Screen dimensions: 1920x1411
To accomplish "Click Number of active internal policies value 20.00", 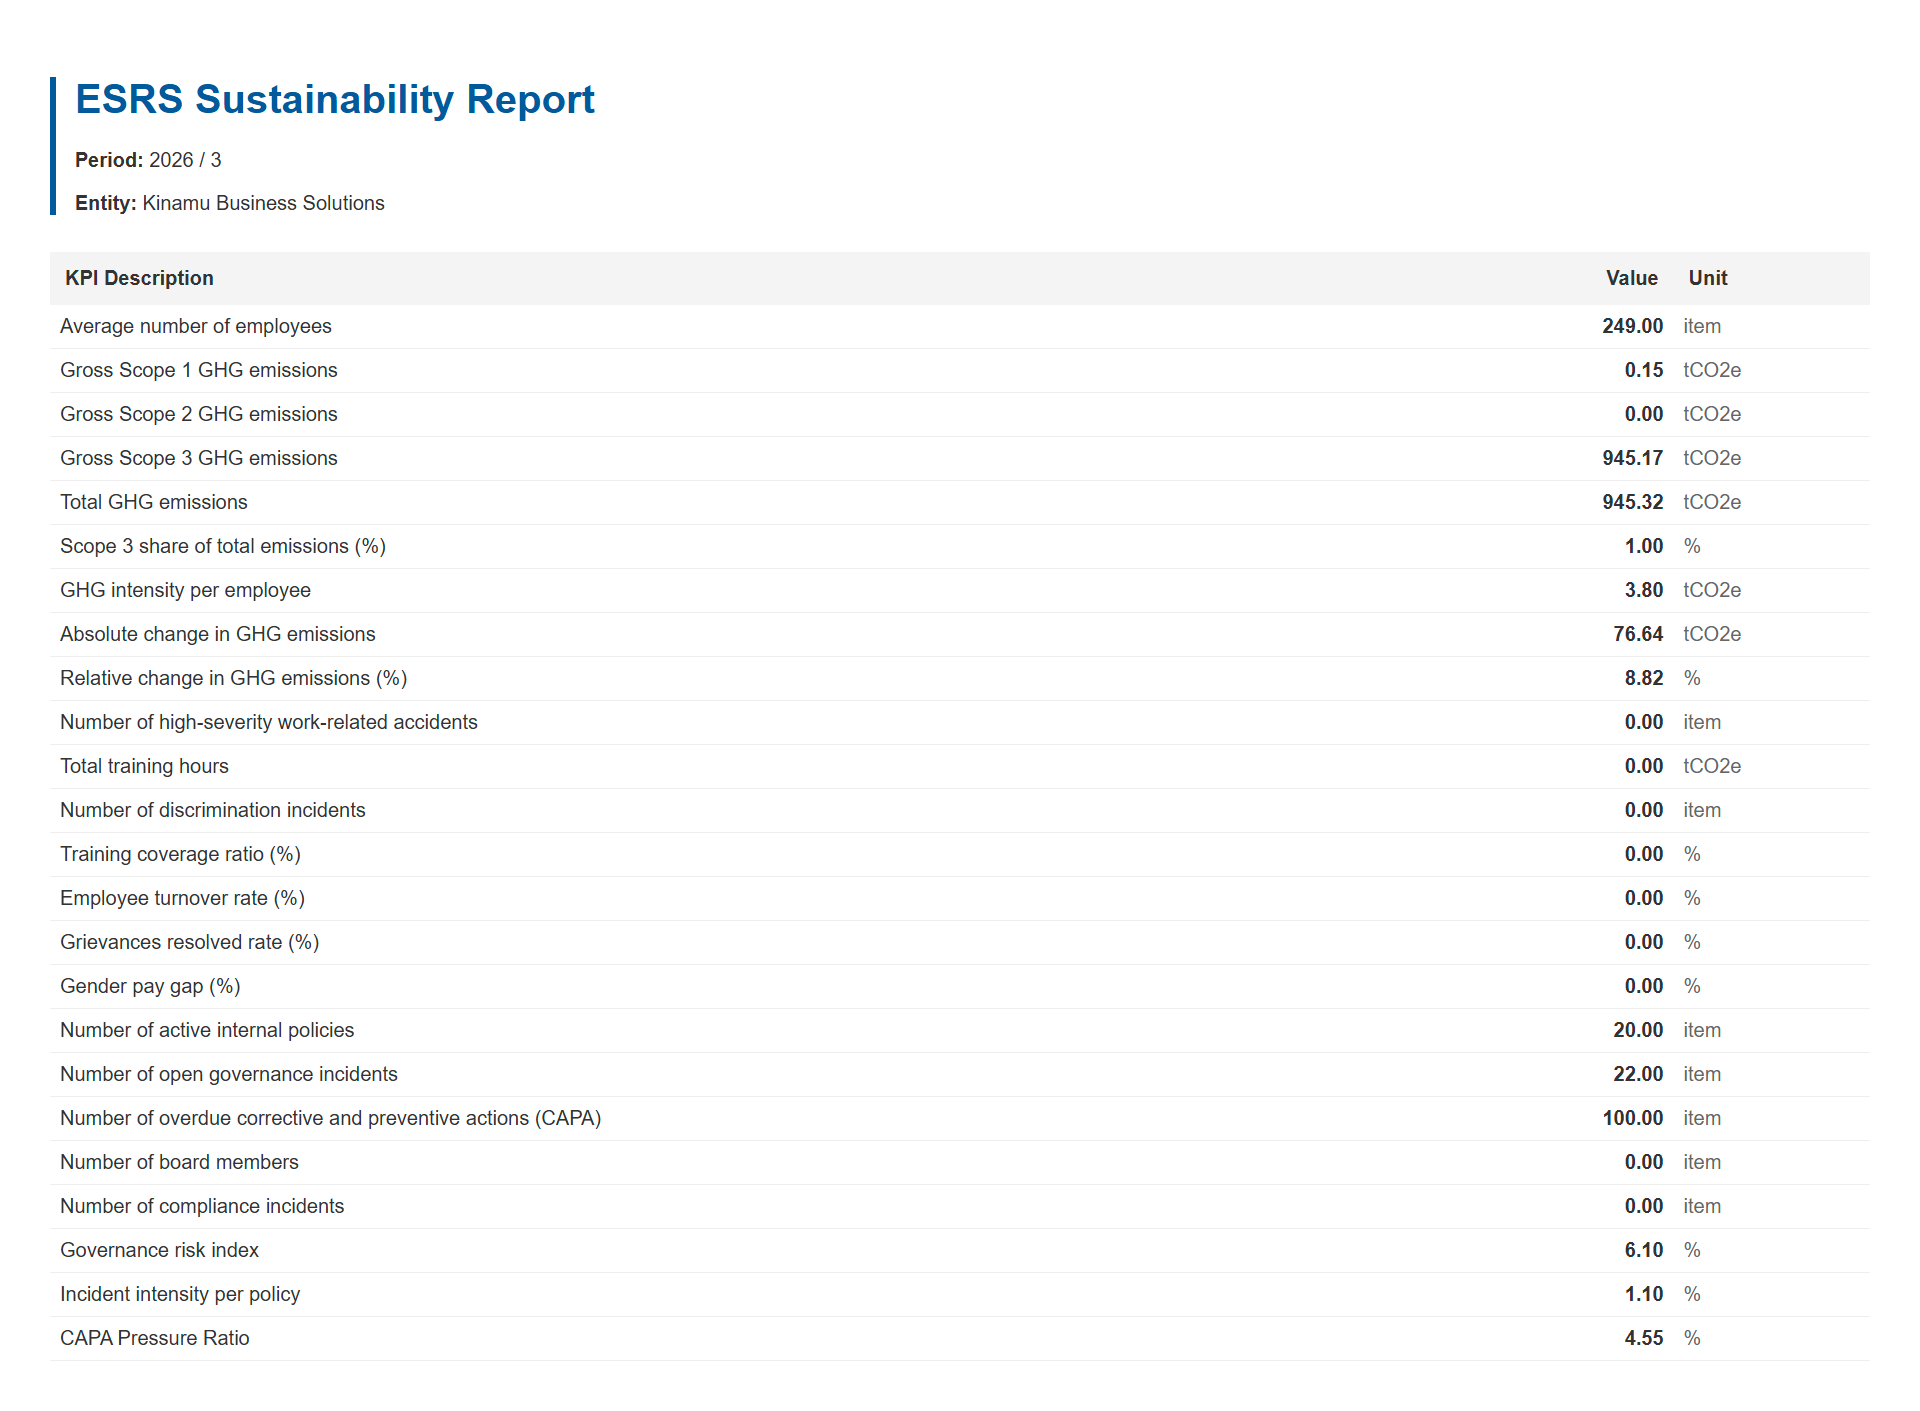I will click(1638, 1030).
